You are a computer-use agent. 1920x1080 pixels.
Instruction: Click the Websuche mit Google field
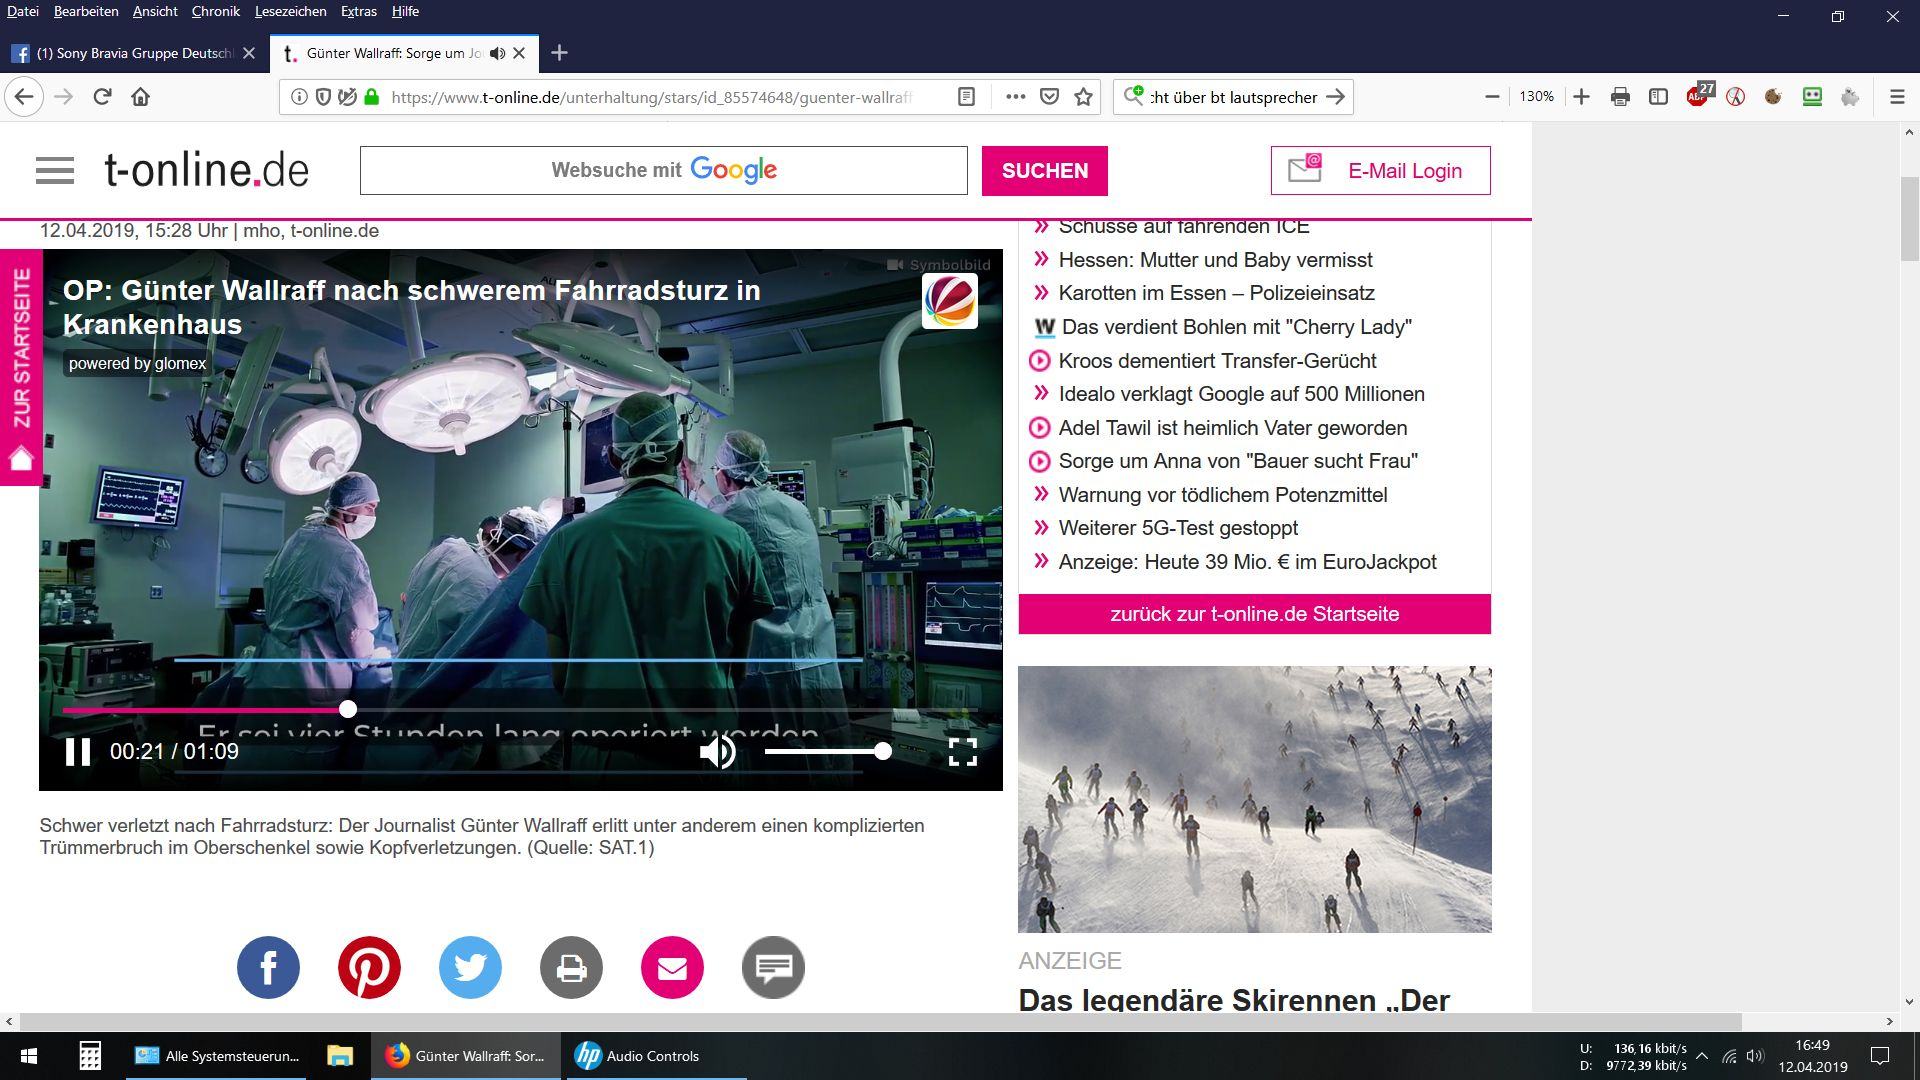click(x=664, y=170)
